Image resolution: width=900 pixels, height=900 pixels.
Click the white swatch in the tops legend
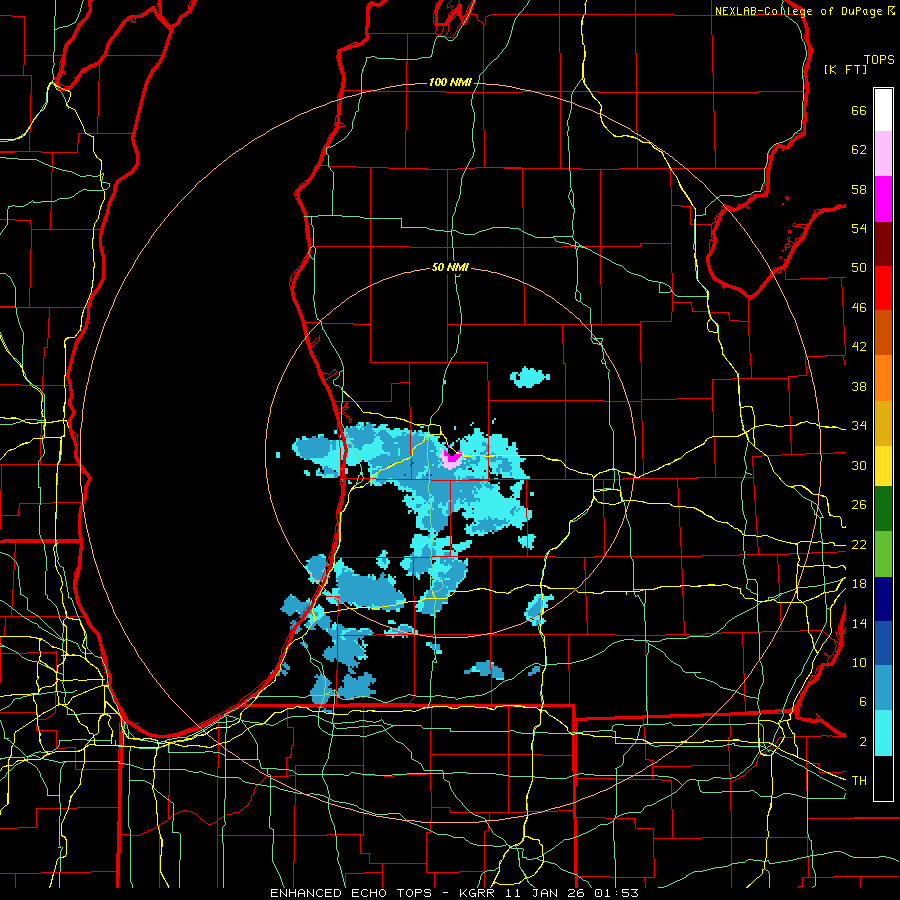click(x=883, y=110)
